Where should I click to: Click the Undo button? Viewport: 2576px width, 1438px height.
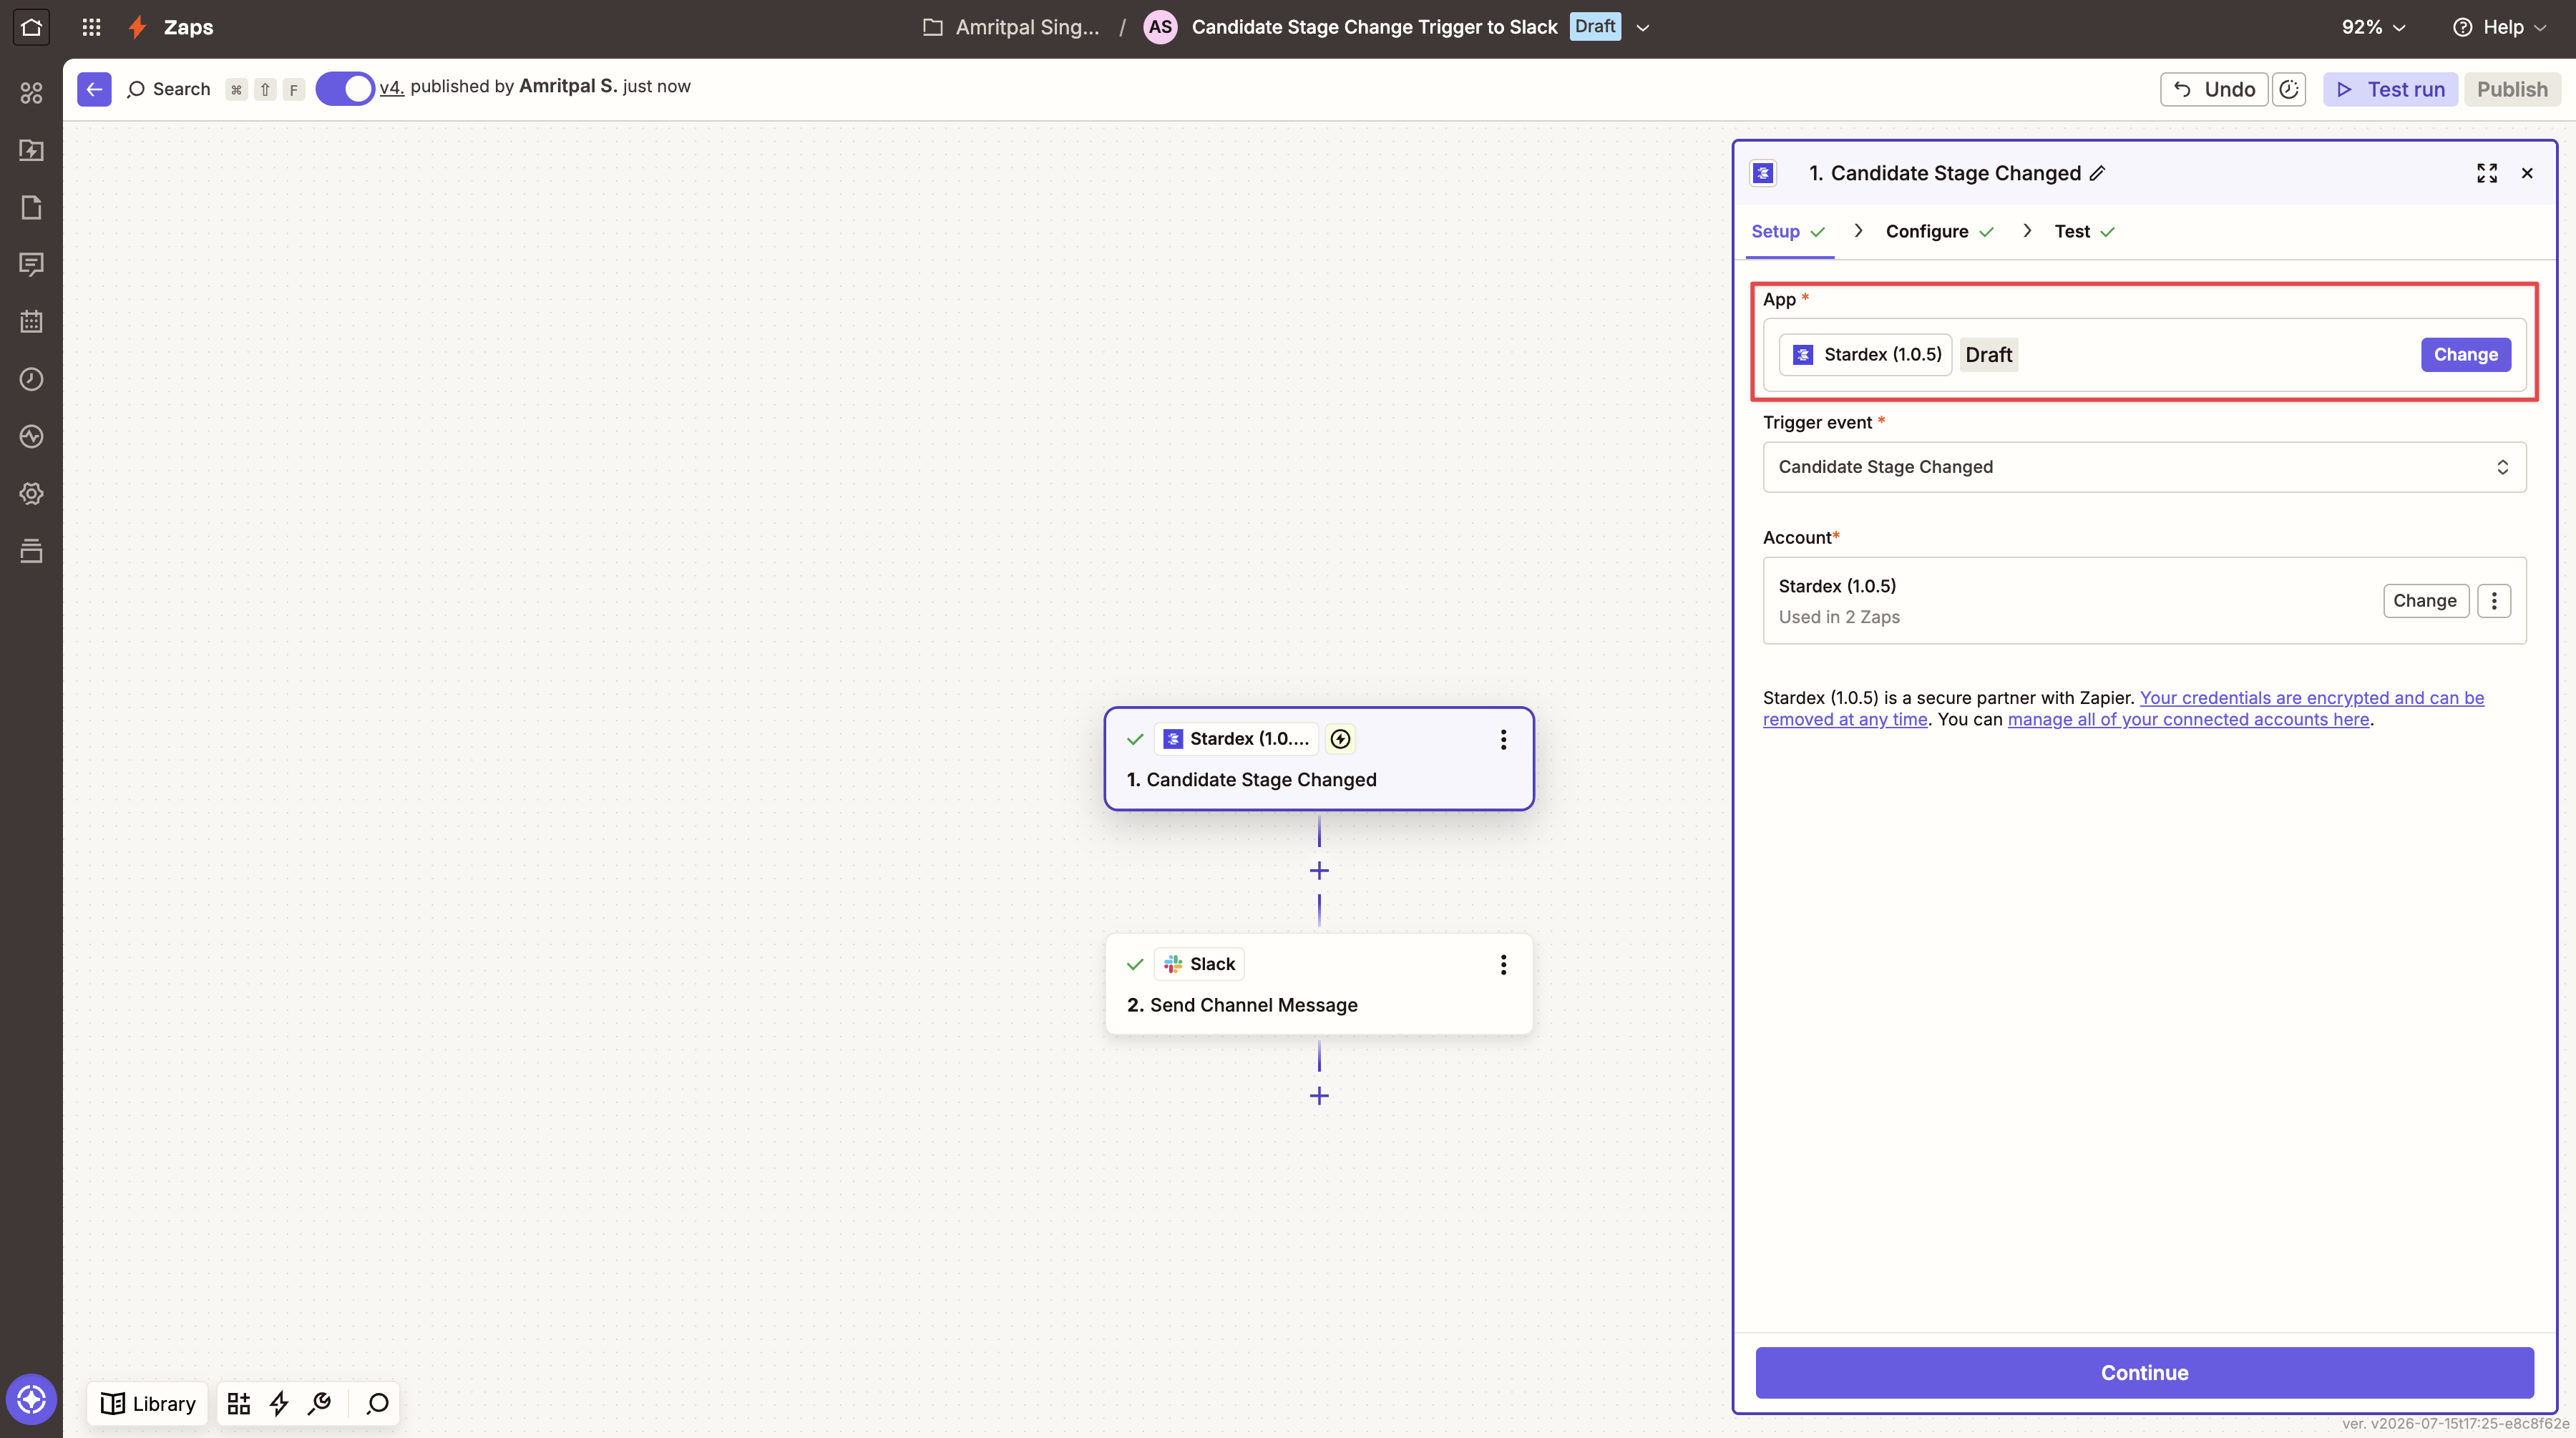coord(2214,89)
